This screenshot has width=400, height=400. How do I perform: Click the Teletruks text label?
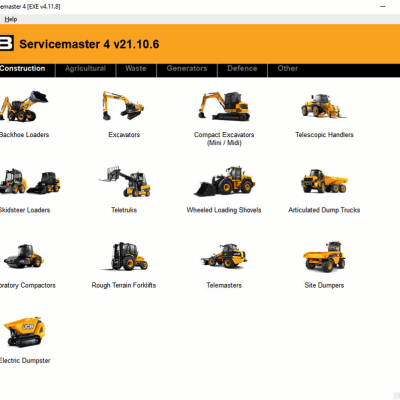[124, 210]
